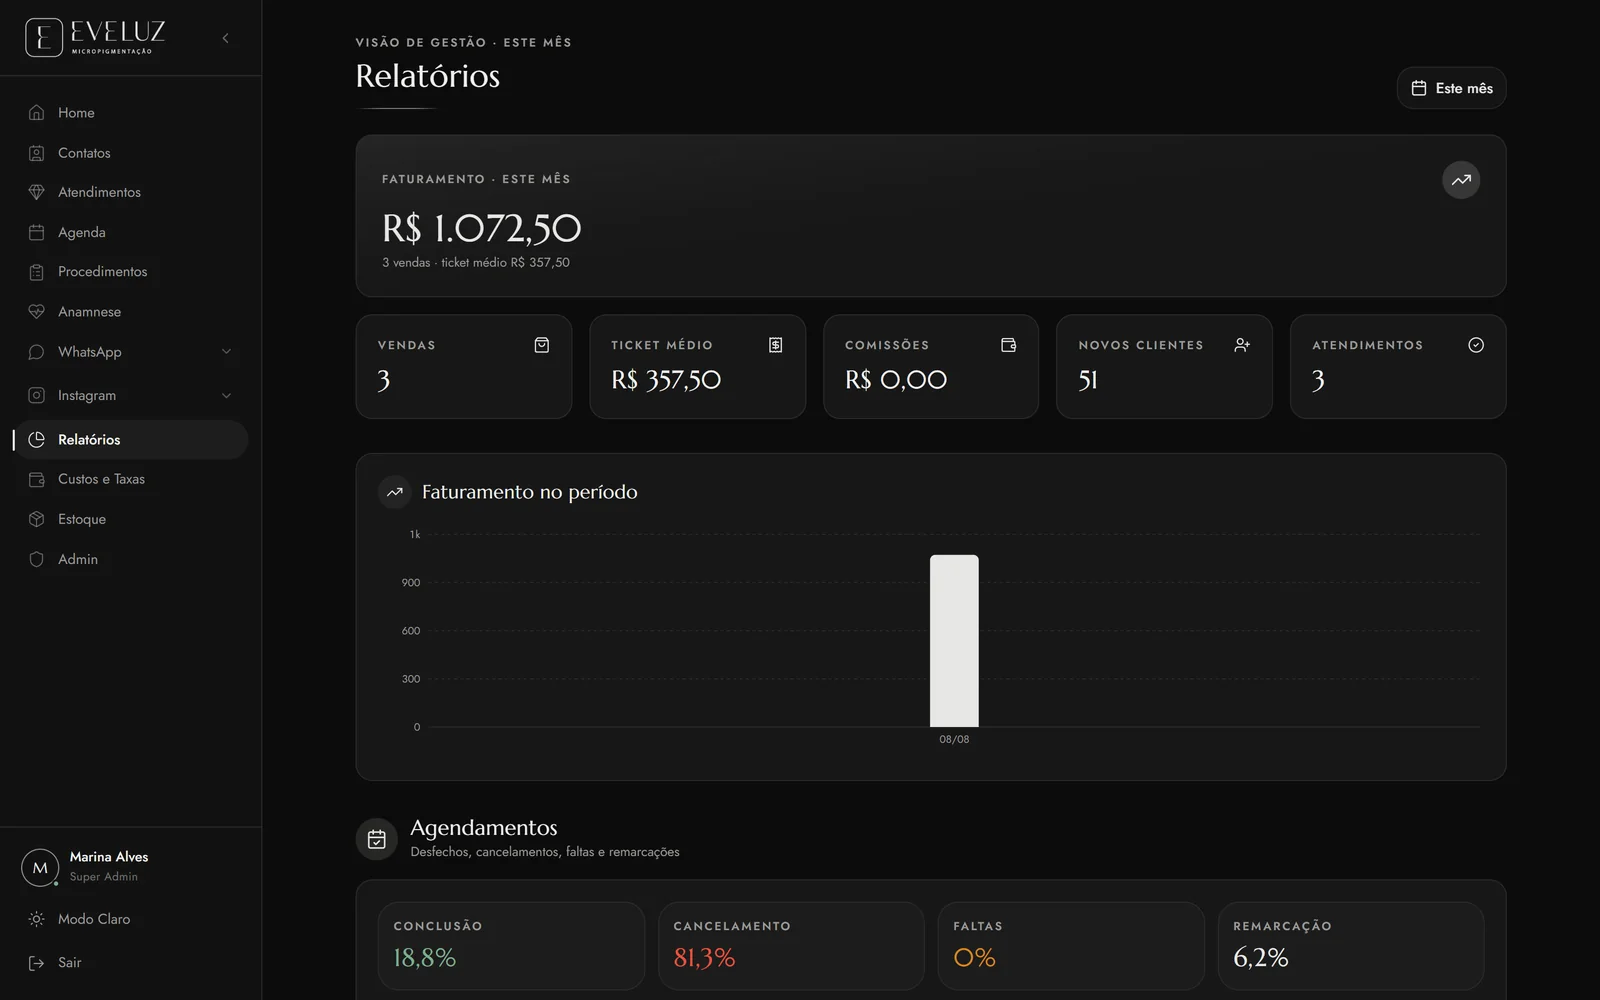The height and width of the screenshot is (1000, 1600).
Task: Click the add-user icon in Novos Clientes card
Action: tap(1242, 345)
